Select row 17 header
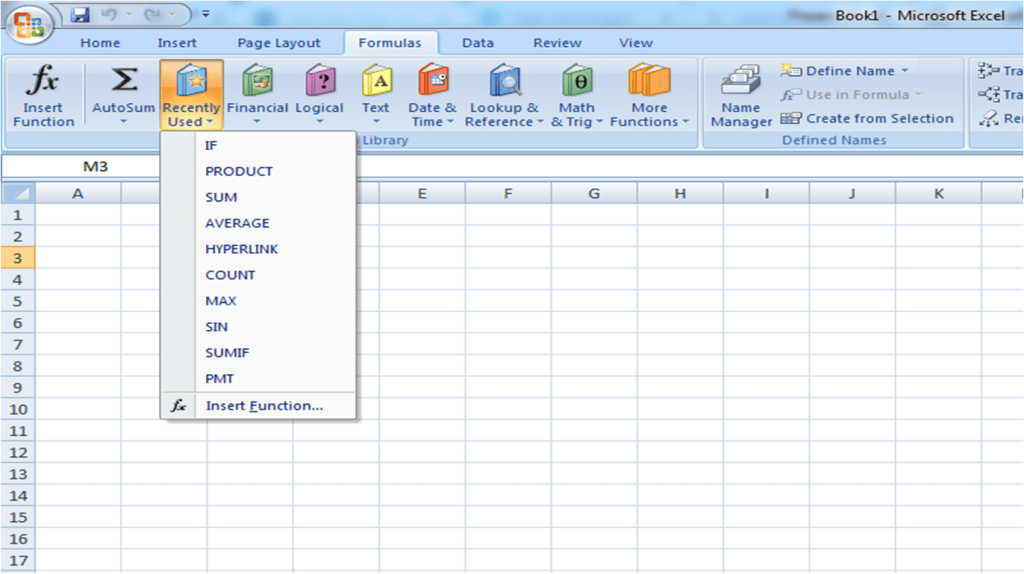The width and height of the screenshot is (1024, 574). tap(18, 560)
